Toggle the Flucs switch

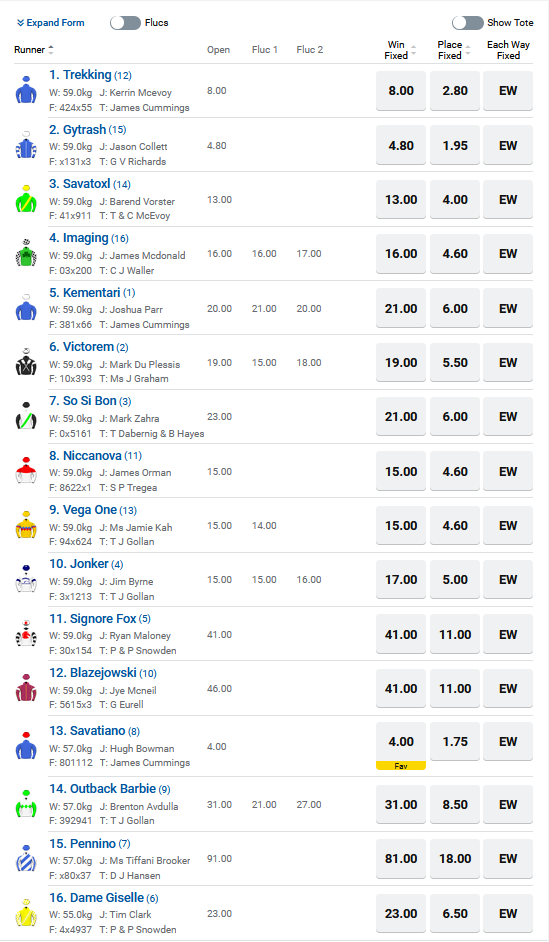click(125, 23)
